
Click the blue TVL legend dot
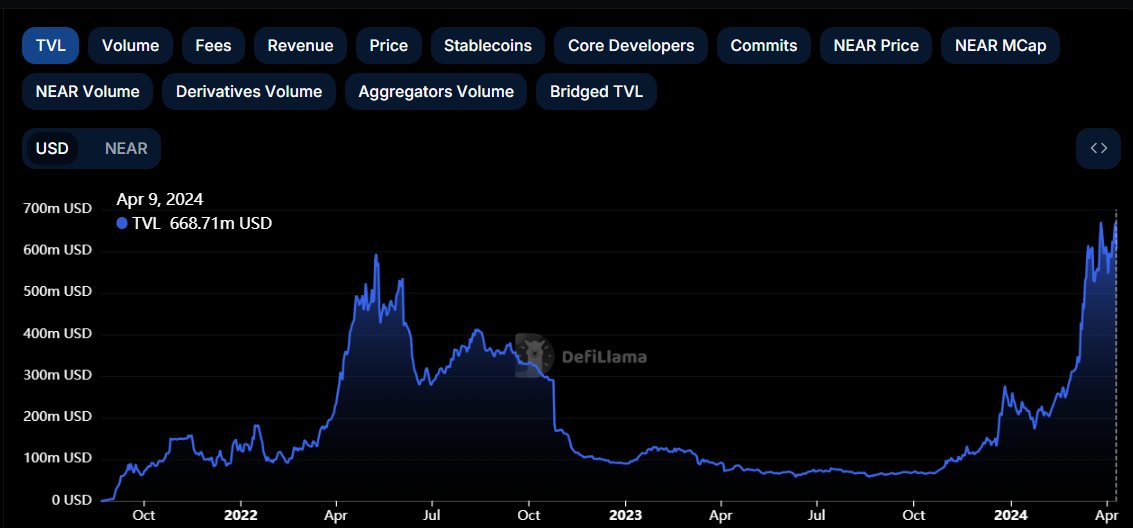[121, 224]
